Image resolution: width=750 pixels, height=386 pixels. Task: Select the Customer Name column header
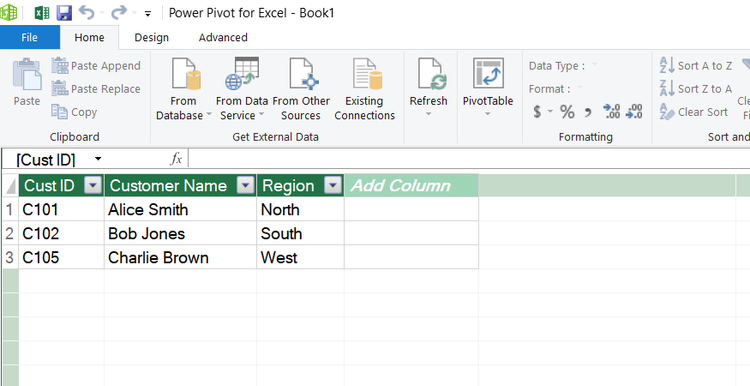pyautogui.click(x=168, y=186)
